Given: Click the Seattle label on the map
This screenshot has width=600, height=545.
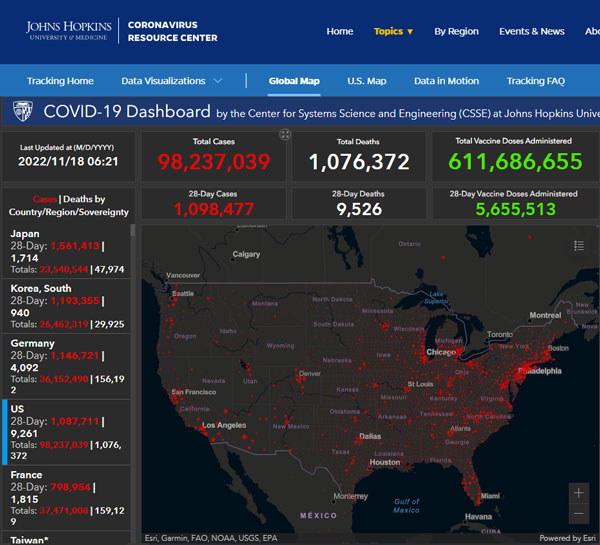Looking at the screenshot, I should pyautogui.click(x=183, y=293).
